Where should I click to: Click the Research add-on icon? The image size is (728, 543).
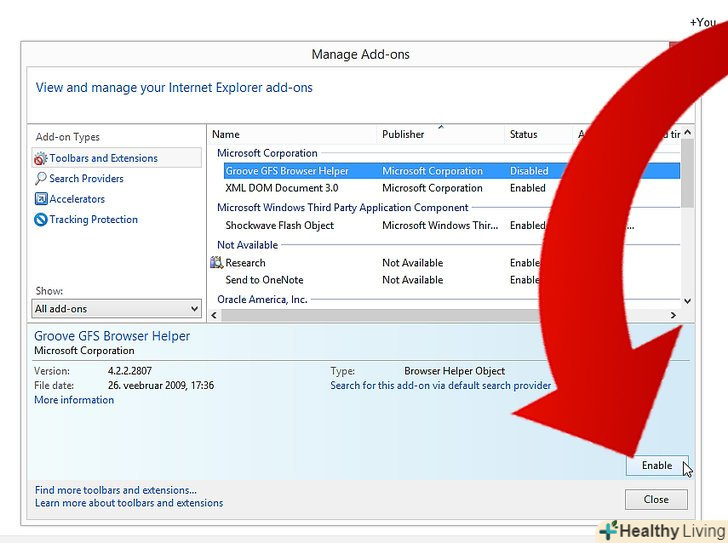216,263
